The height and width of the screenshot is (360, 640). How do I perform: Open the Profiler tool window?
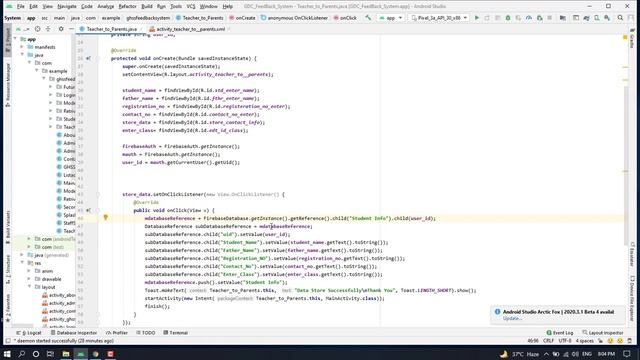(117, 333)
